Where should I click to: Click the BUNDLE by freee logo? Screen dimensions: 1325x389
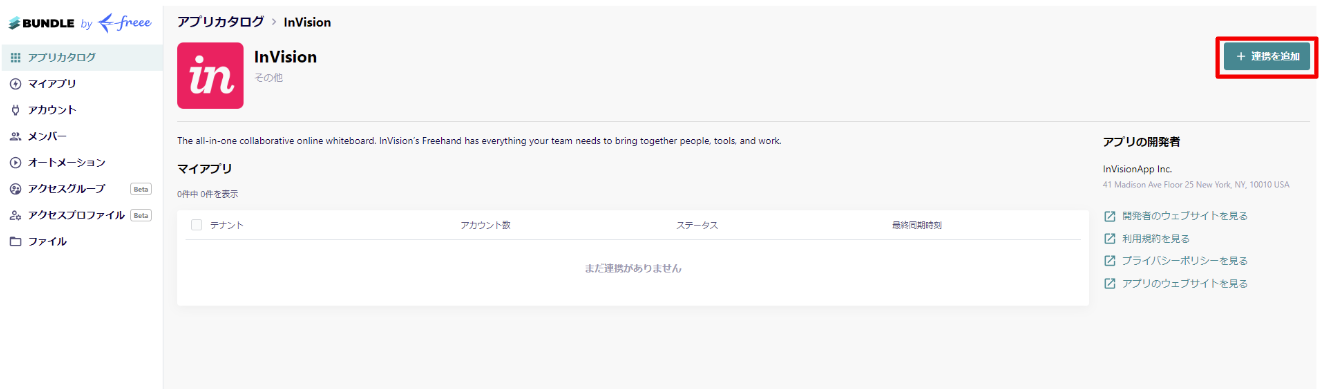point(81,23)
